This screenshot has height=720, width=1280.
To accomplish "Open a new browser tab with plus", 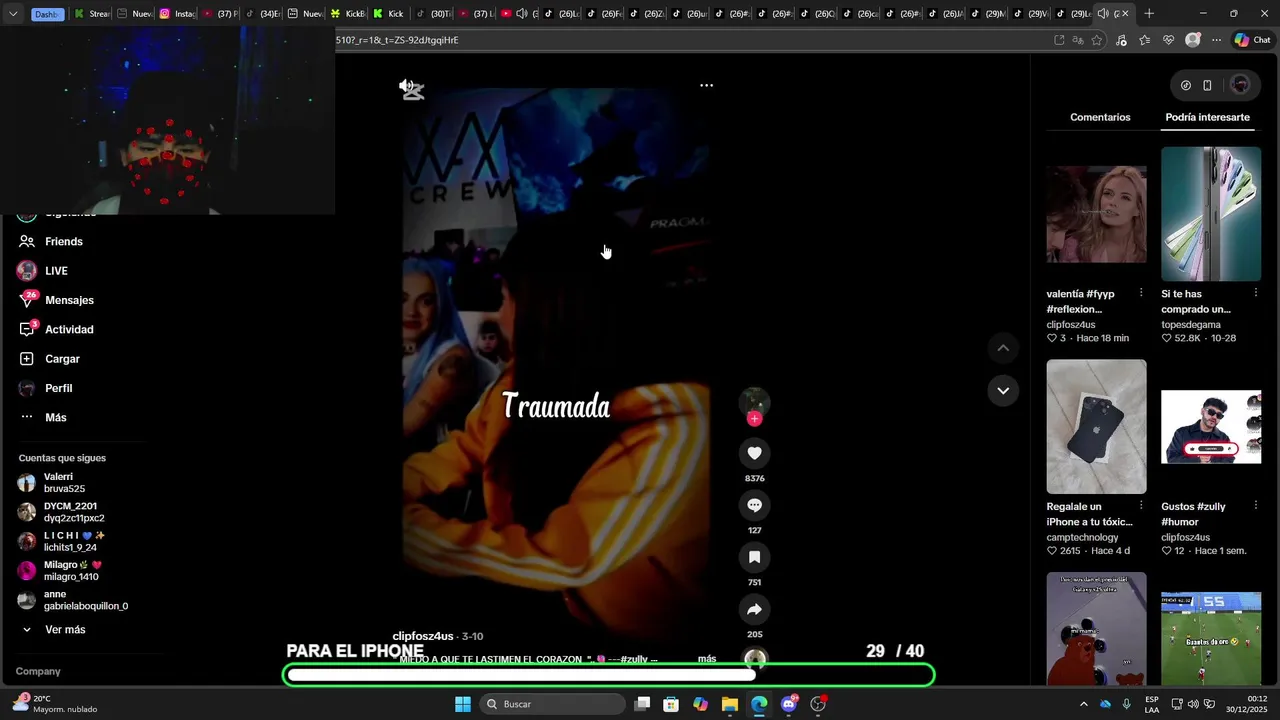I will pyautogui.click(x=1149, y=14).
